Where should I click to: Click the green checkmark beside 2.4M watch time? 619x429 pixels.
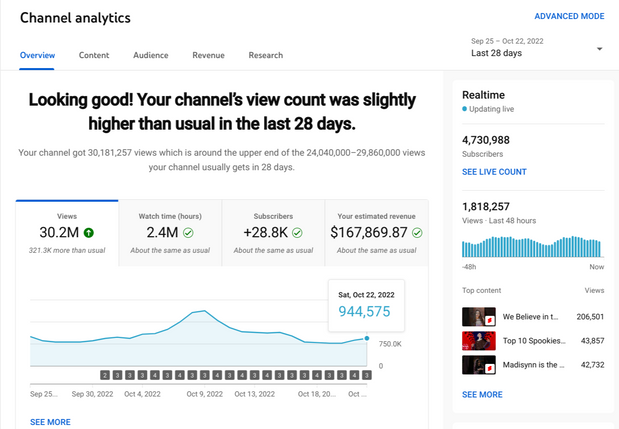point(188,233)
